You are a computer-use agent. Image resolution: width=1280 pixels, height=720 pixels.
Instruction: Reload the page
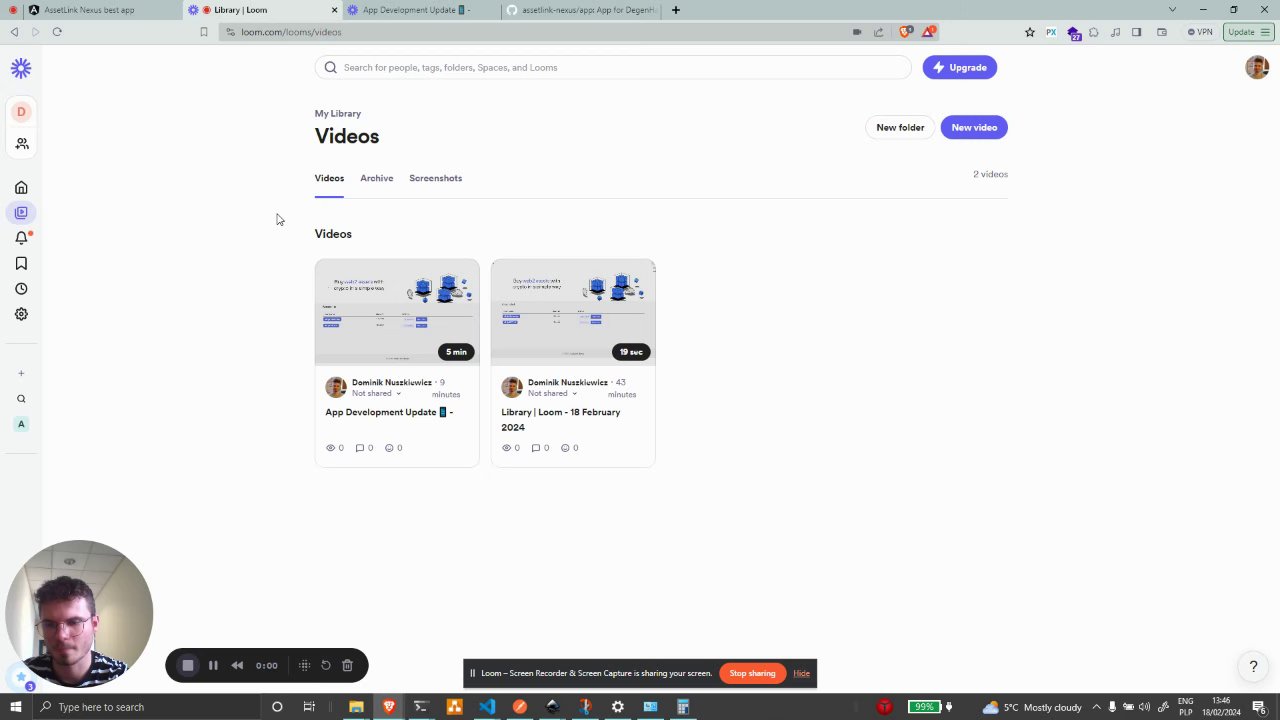coord(57,32)
